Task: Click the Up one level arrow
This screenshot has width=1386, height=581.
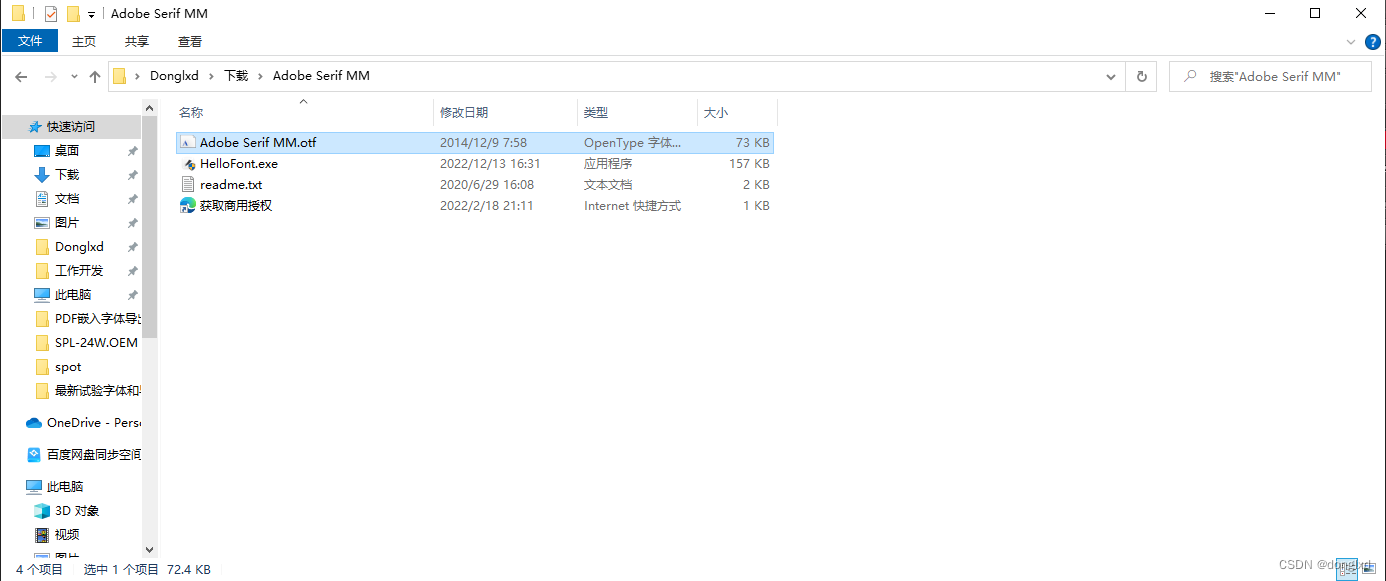Action: [x=95, y=76]
